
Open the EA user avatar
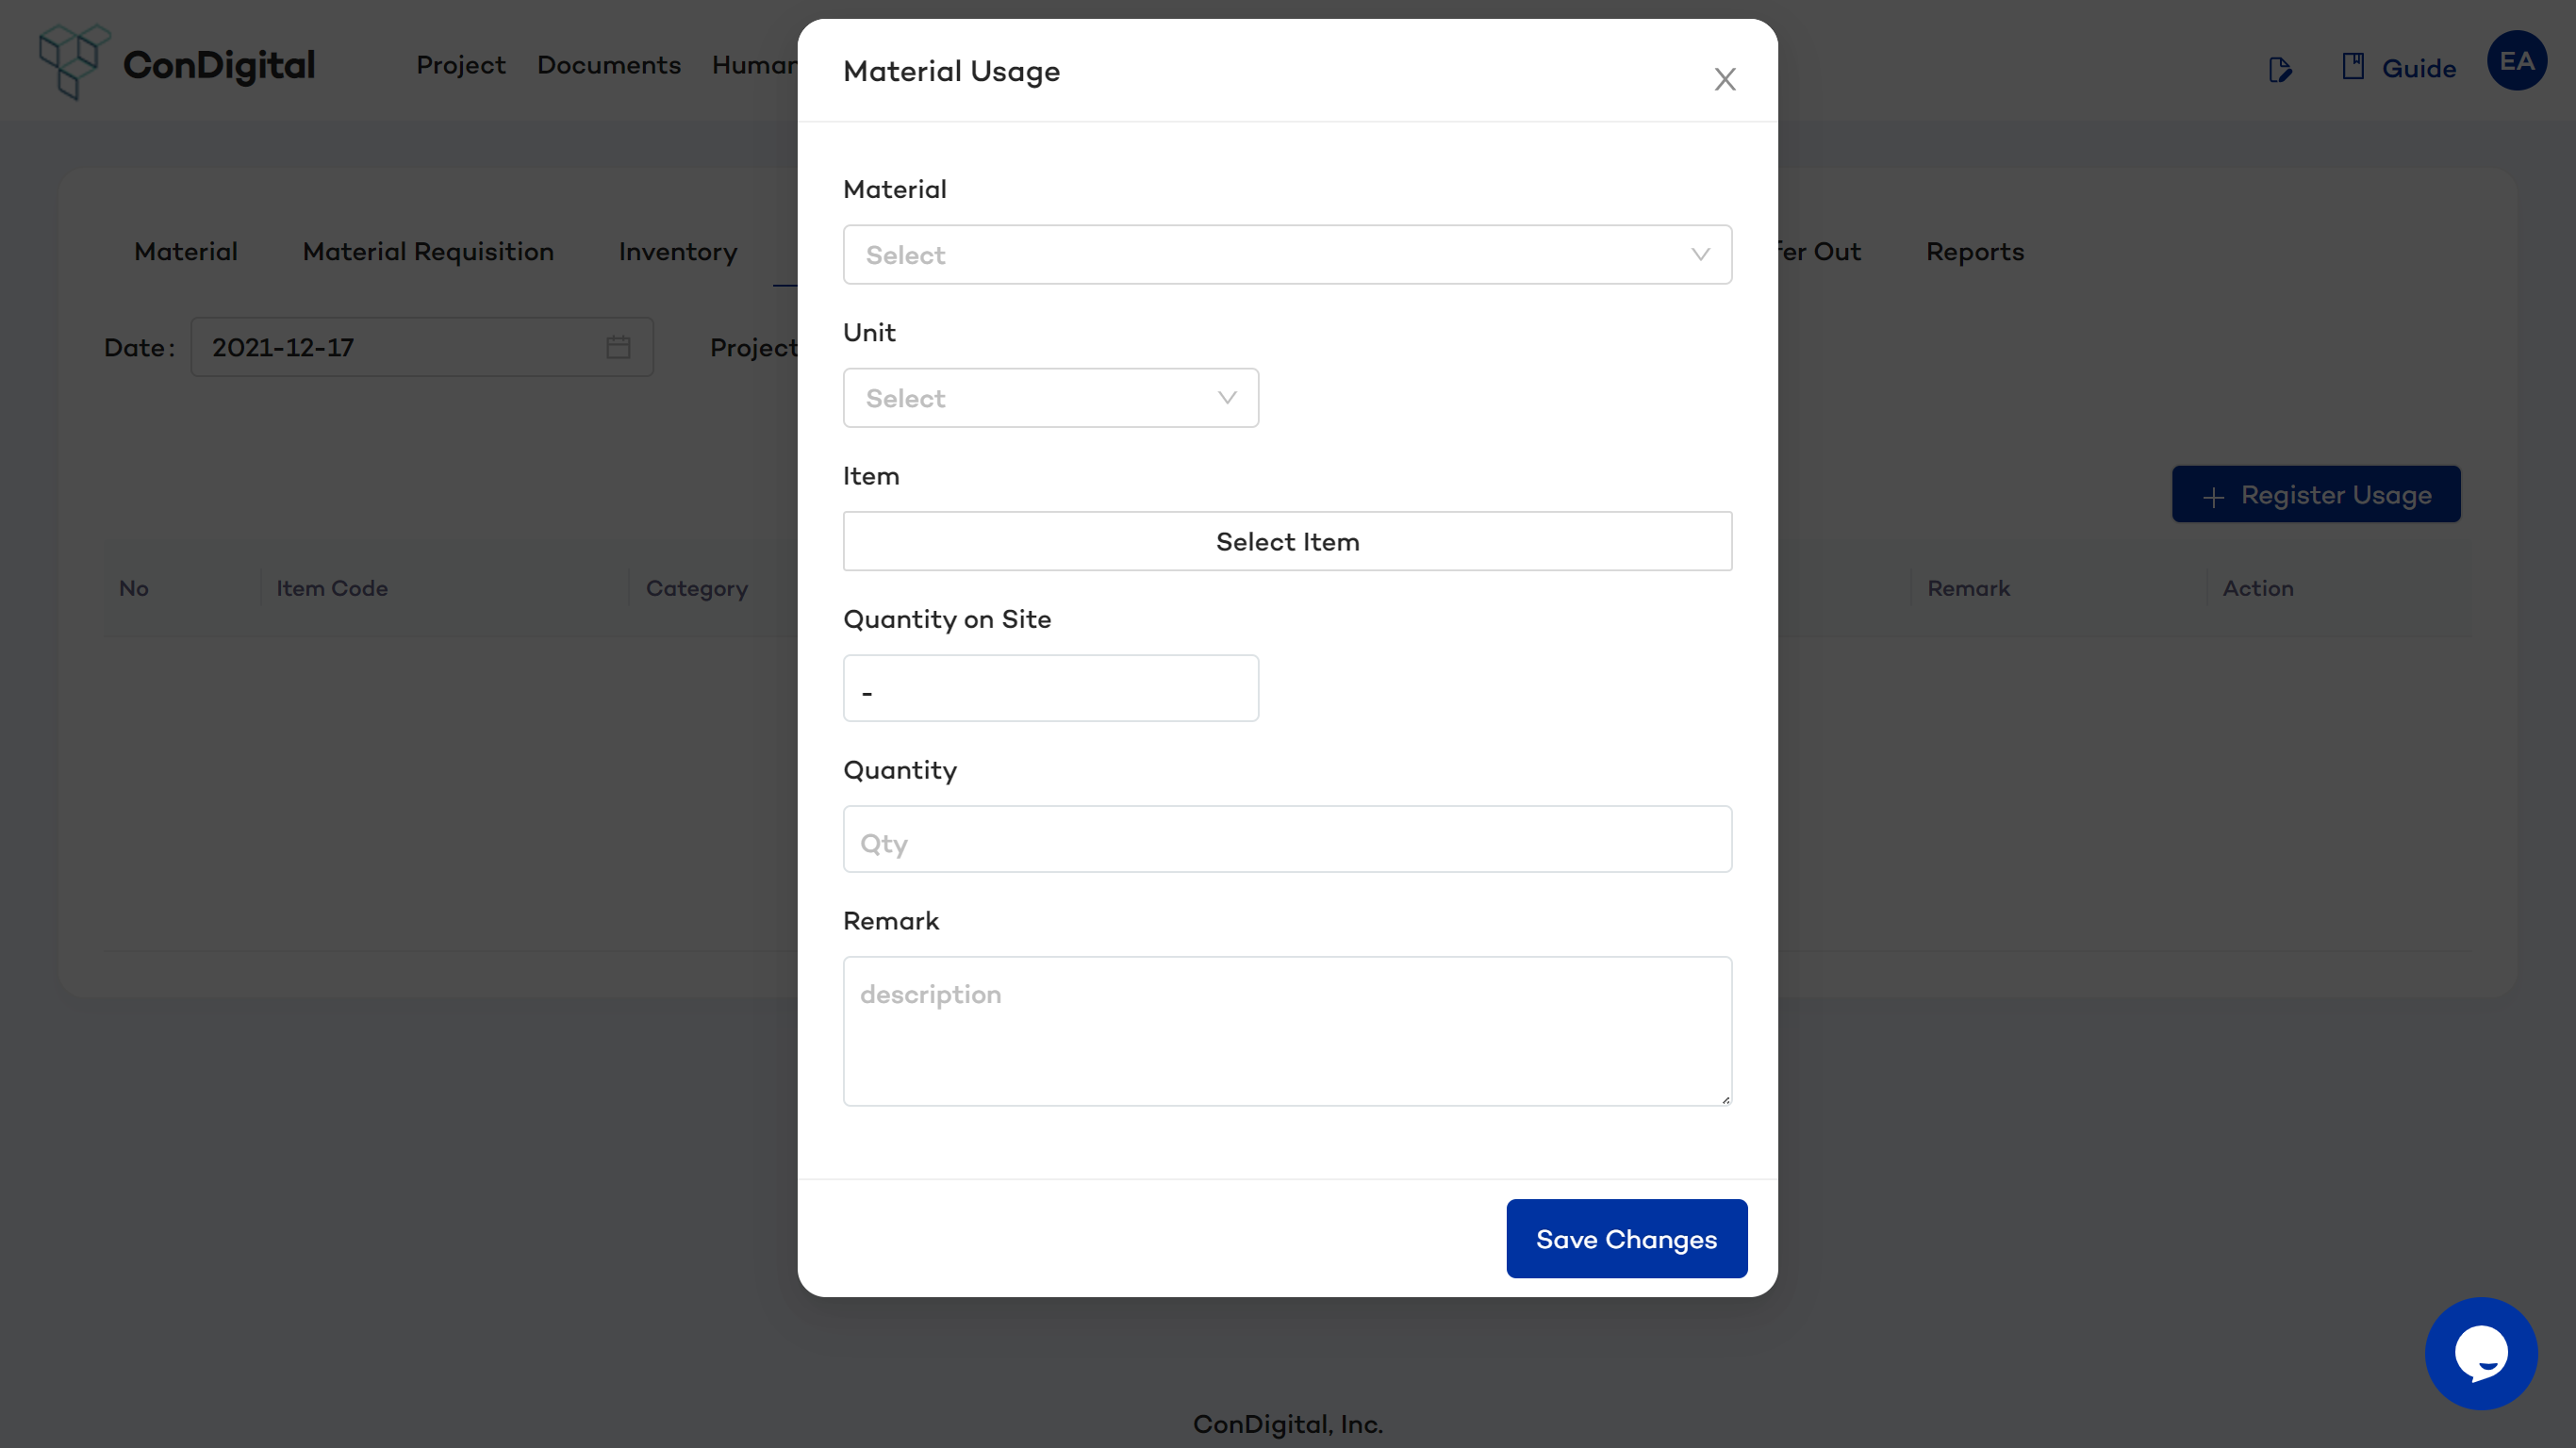2516,61
